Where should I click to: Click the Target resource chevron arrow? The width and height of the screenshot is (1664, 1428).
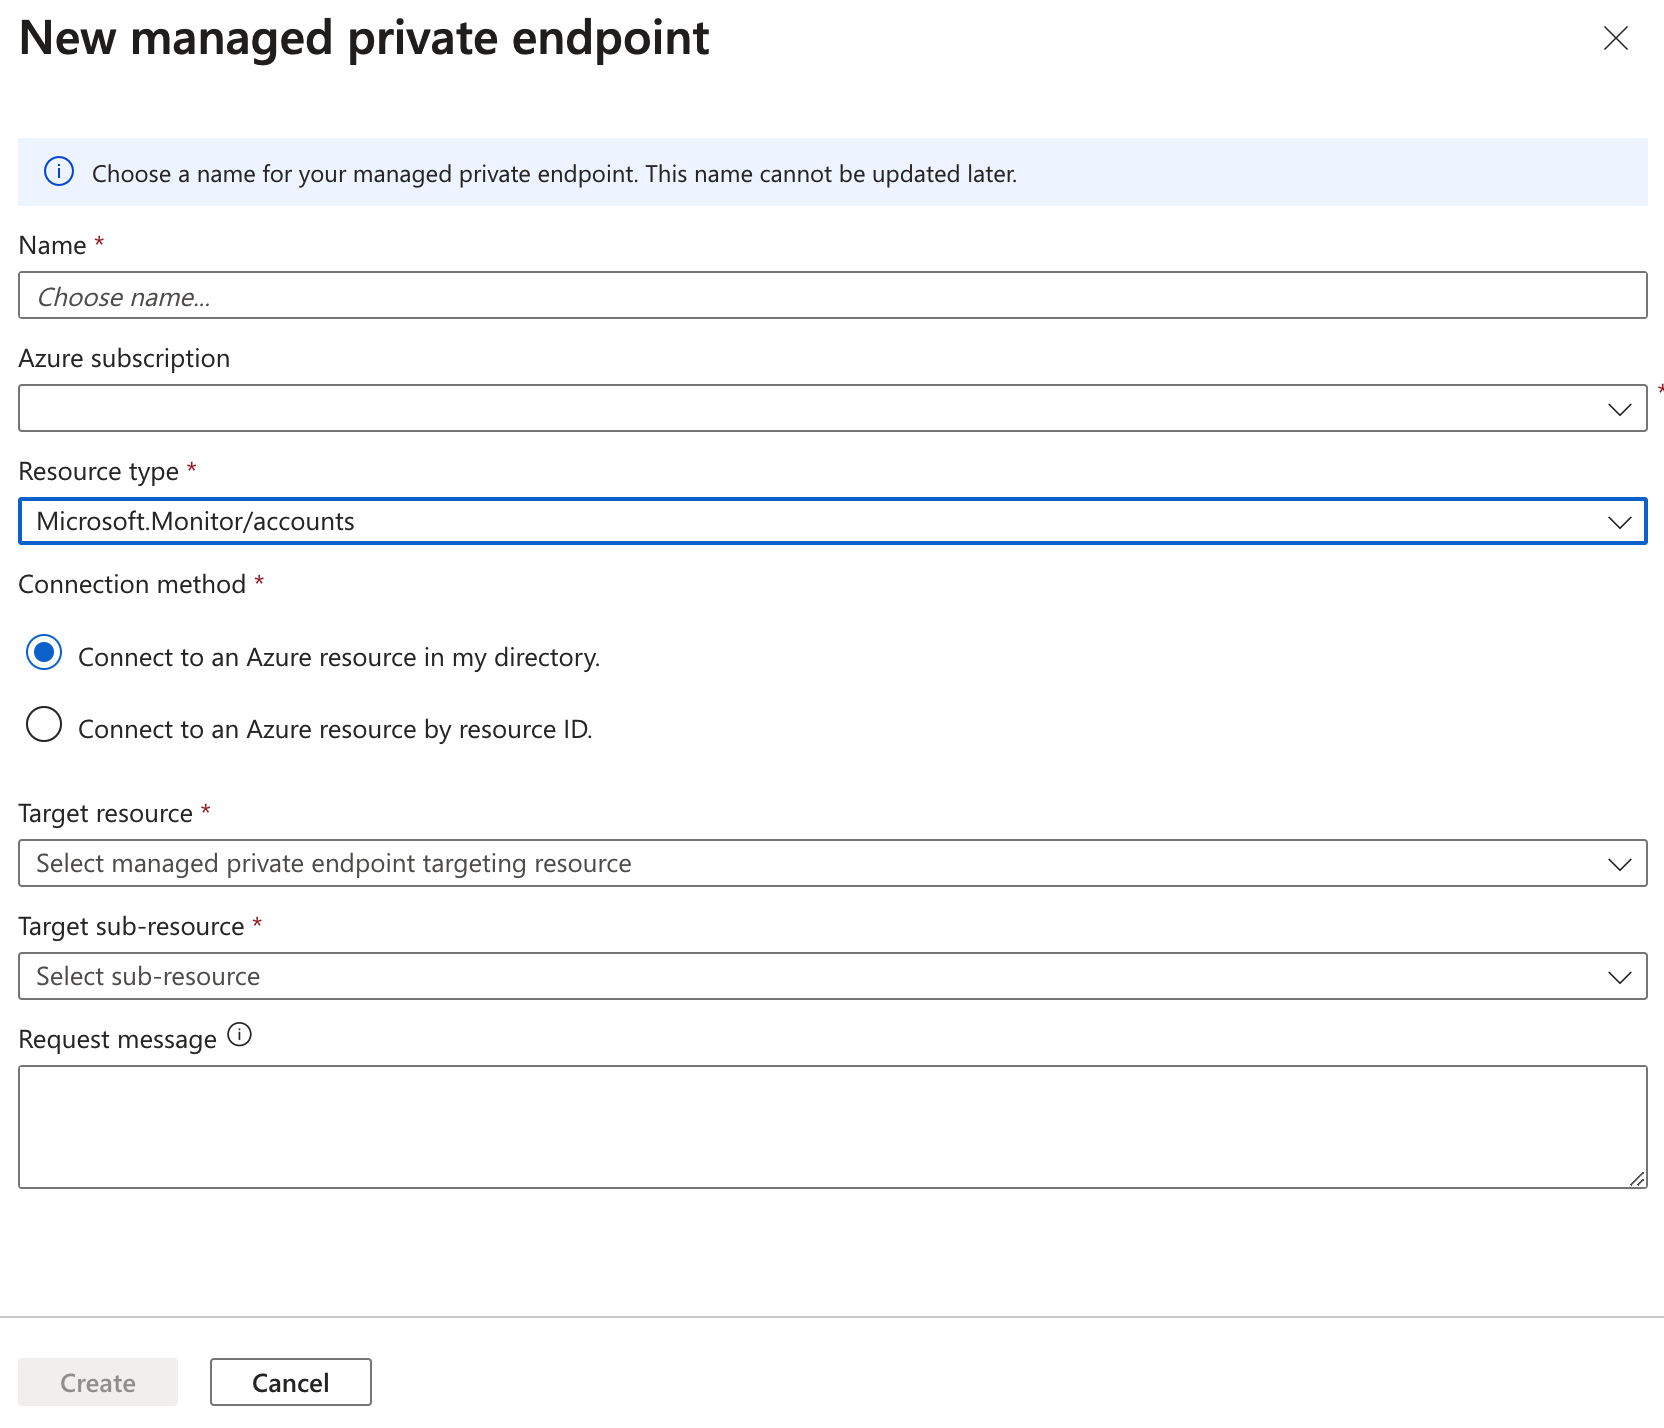1619,864
